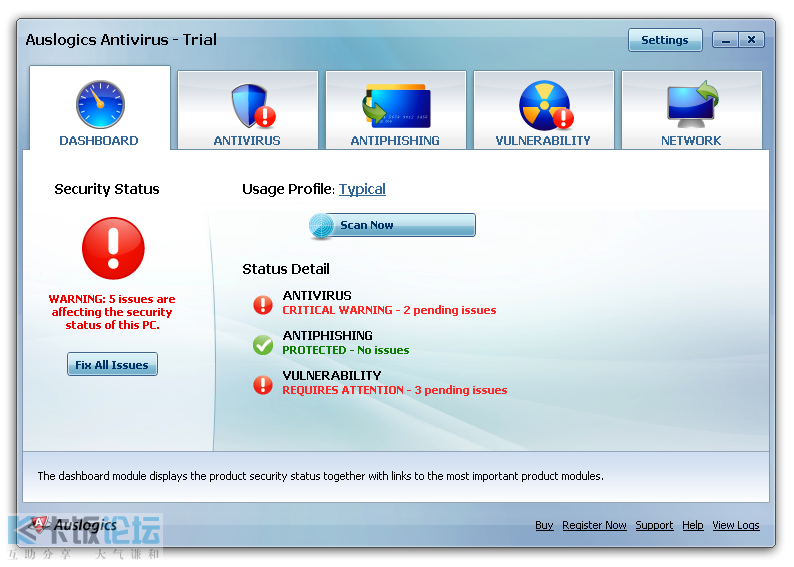Click the large red Security Status warning icon
This screenshot has width=794, height=567.
pos(113,248)
